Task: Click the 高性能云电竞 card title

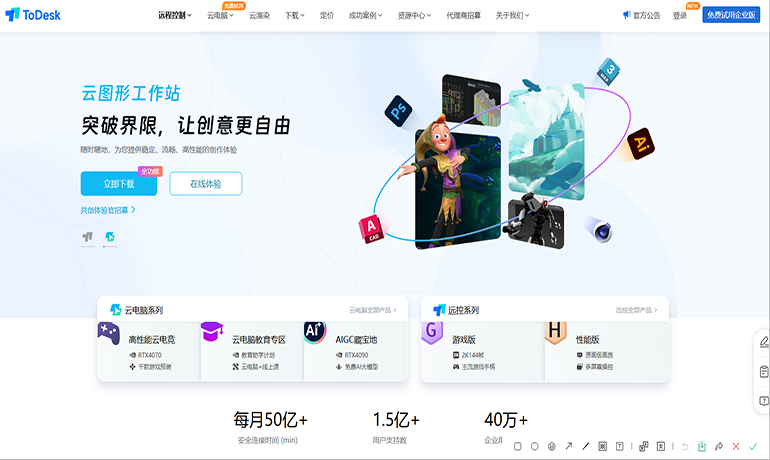Action: coord(152,339)
